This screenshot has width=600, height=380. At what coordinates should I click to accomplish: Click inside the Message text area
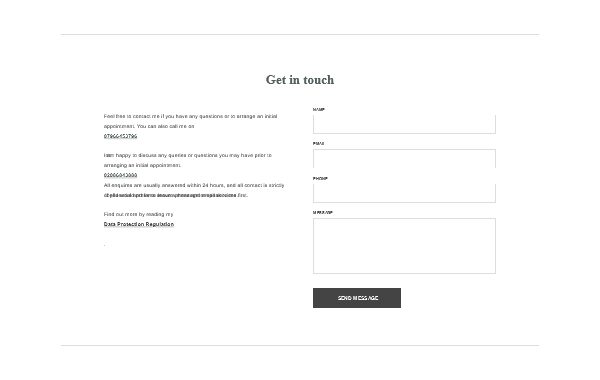pos(404,246)
